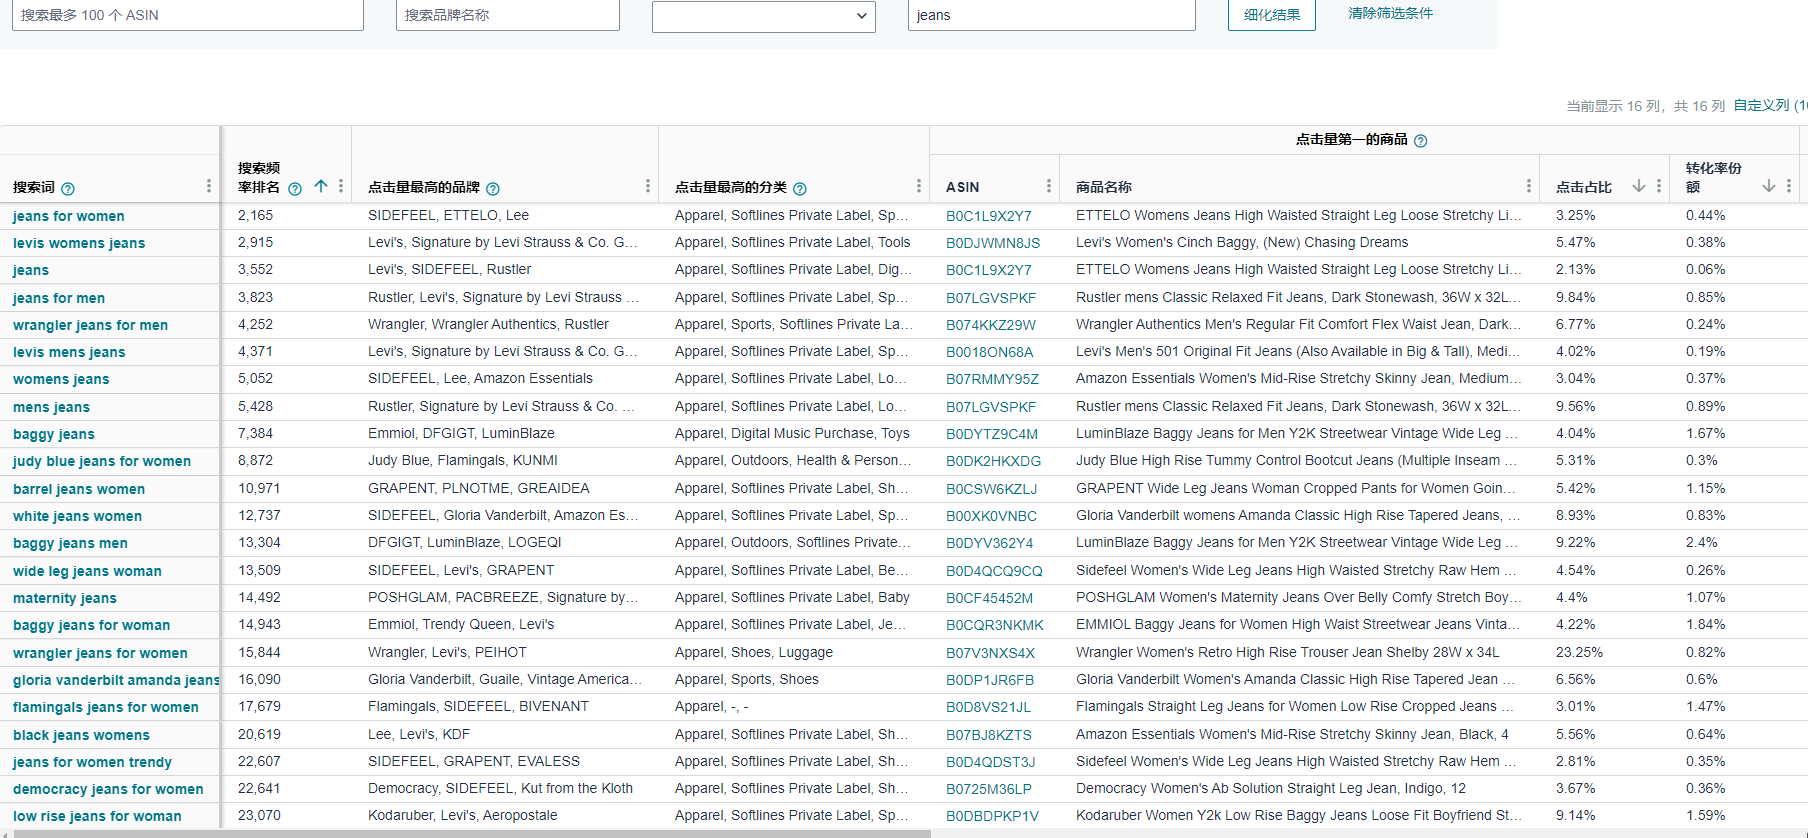Viewport: 1808px width, 838px height.
Task: Open column menu for 搜索频率排名 column
Action: point(341,186)
